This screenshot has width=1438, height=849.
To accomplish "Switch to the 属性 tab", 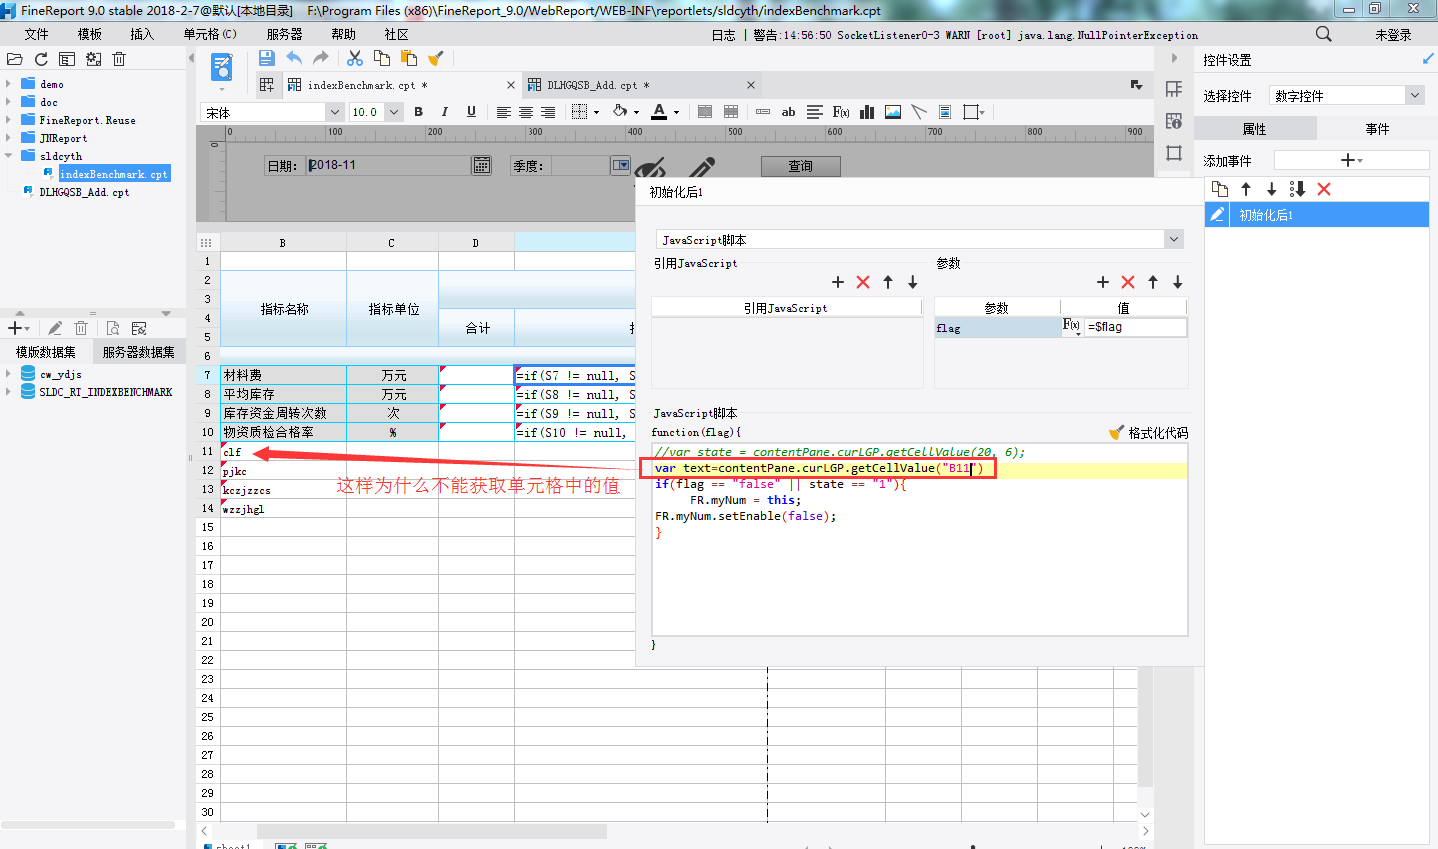I will tap(1255, 129).
